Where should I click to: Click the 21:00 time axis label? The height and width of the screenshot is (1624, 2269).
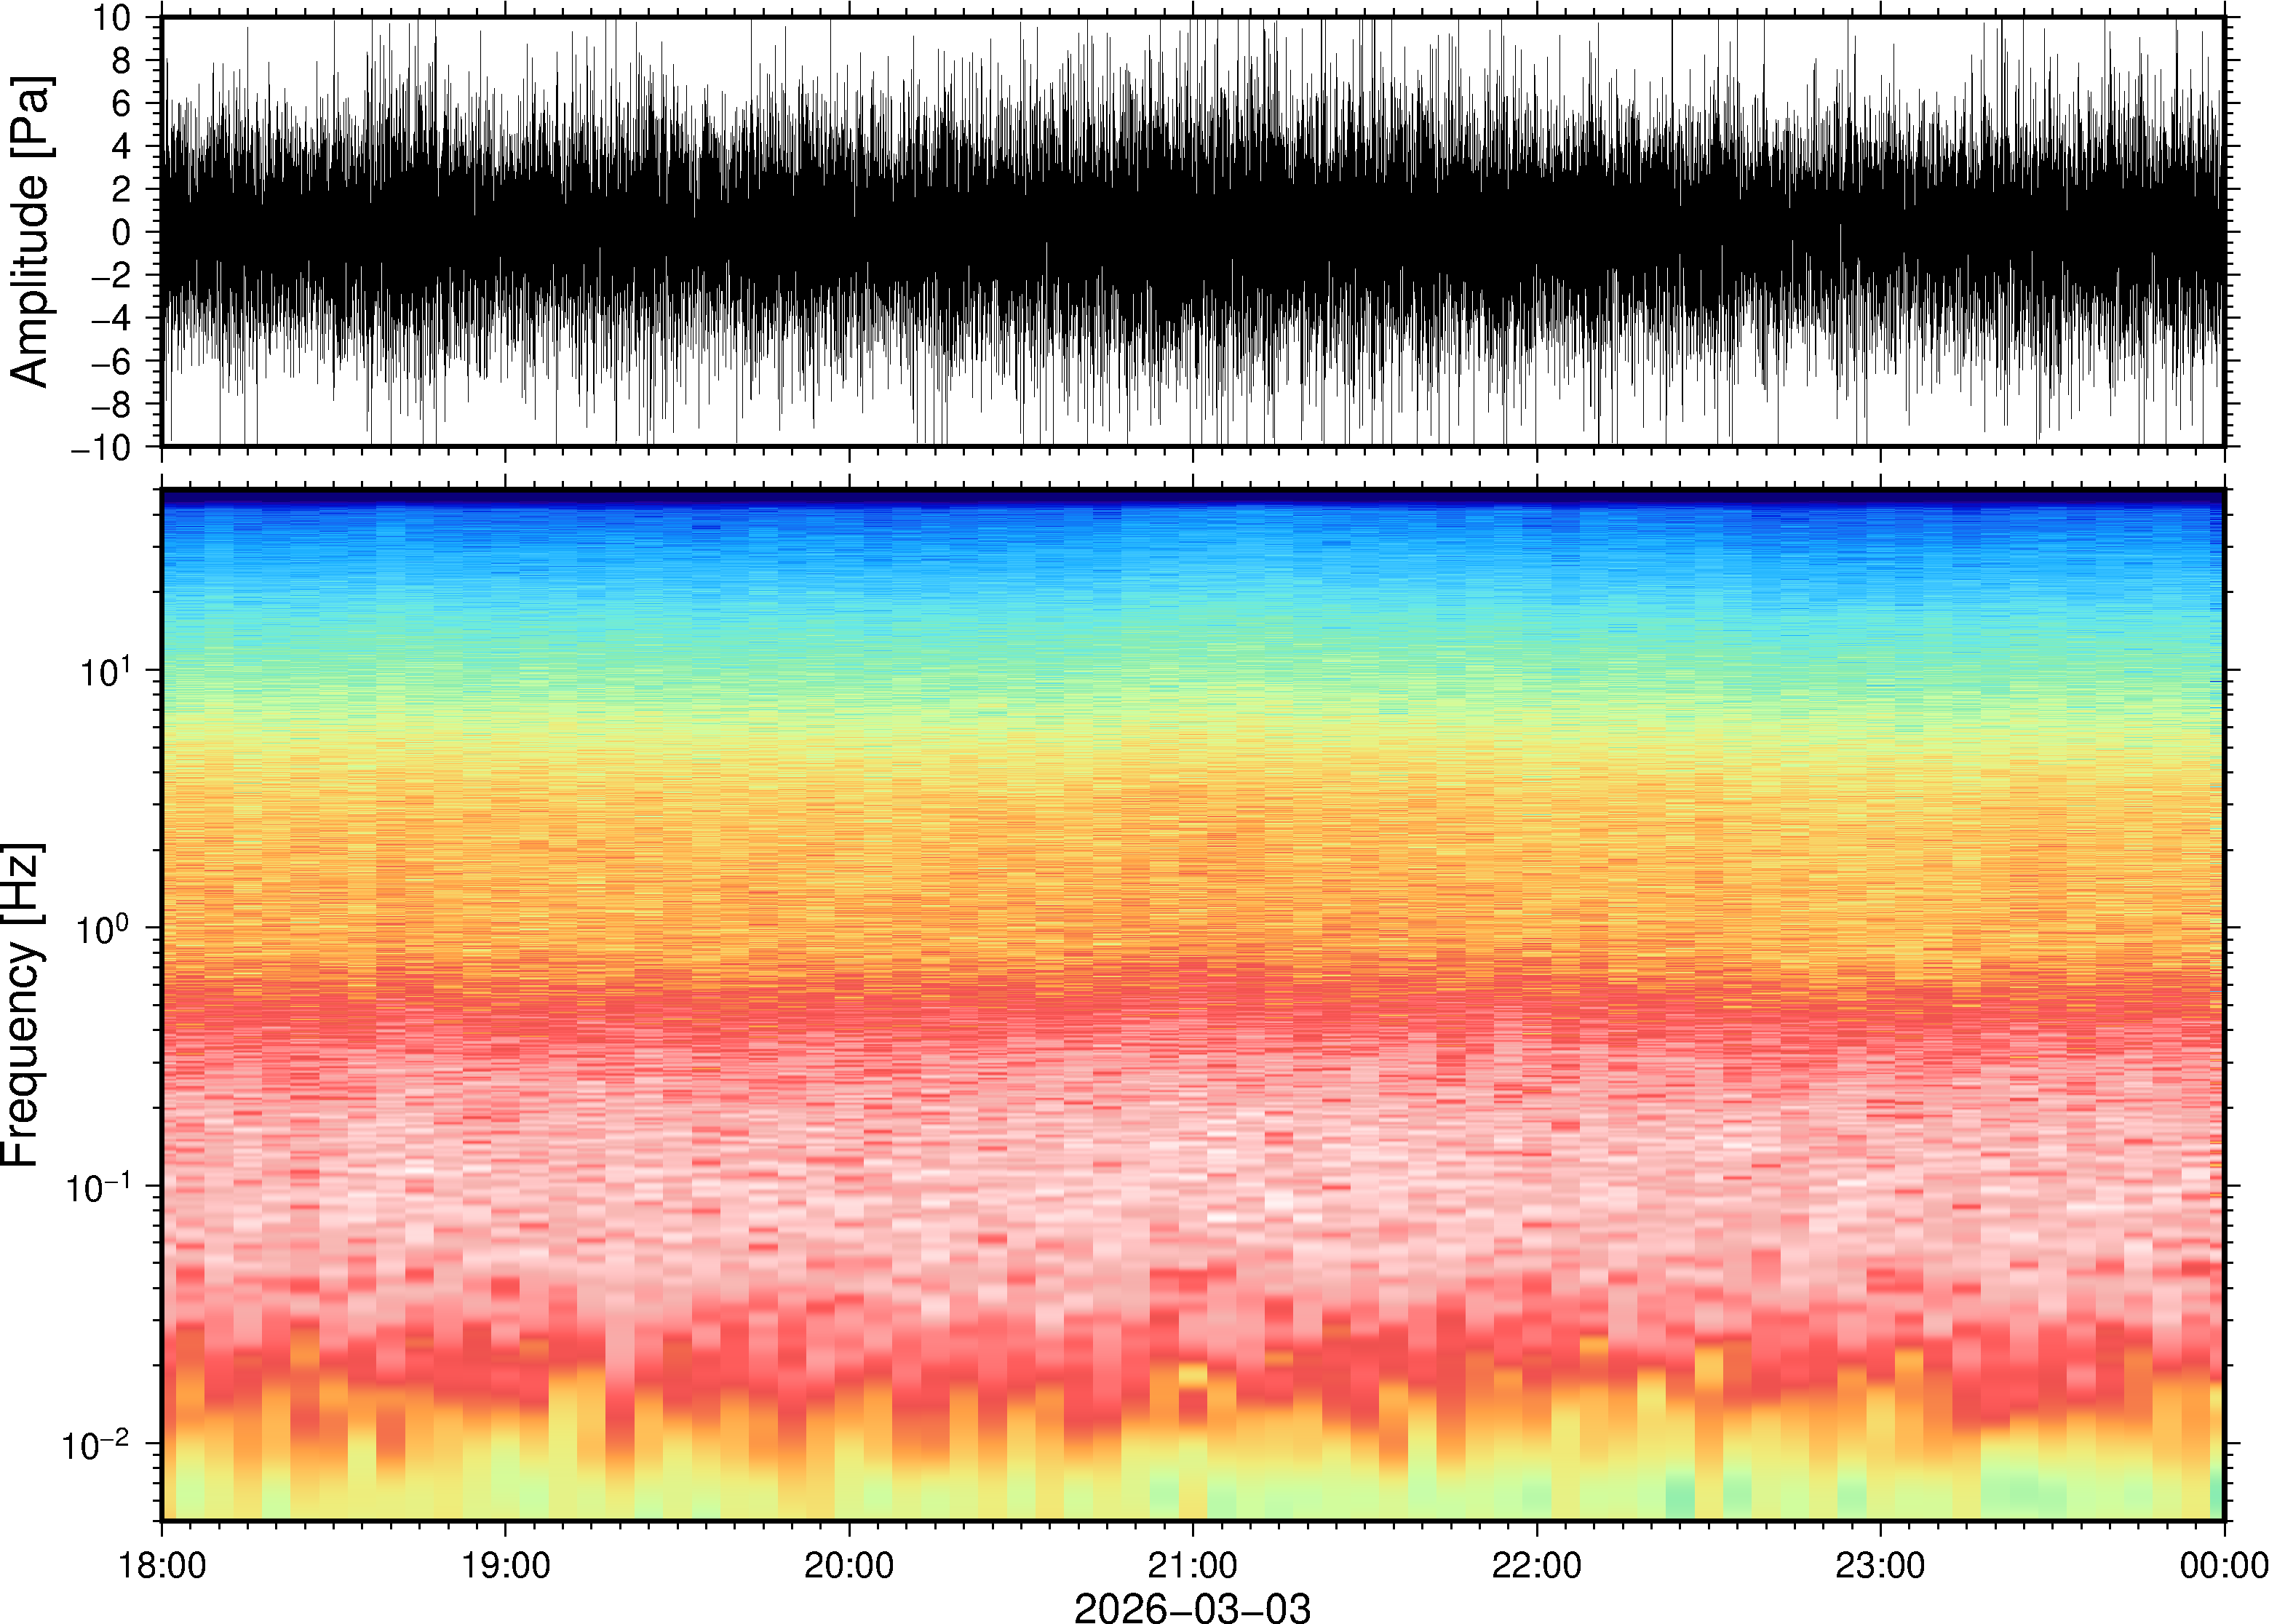click(x=1192, y=1565)
